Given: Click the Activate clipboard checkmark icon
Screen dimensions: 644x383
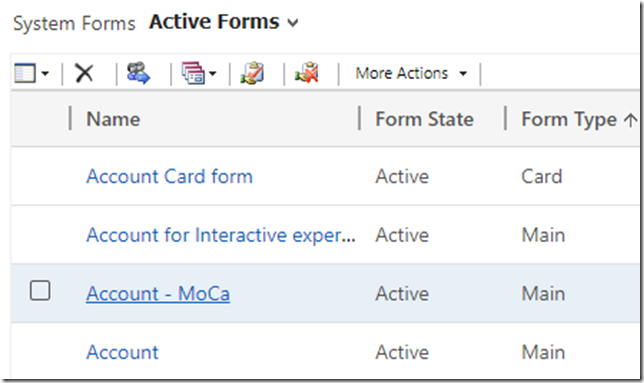Looking at the screenshot, I should (x=252, y=73).
